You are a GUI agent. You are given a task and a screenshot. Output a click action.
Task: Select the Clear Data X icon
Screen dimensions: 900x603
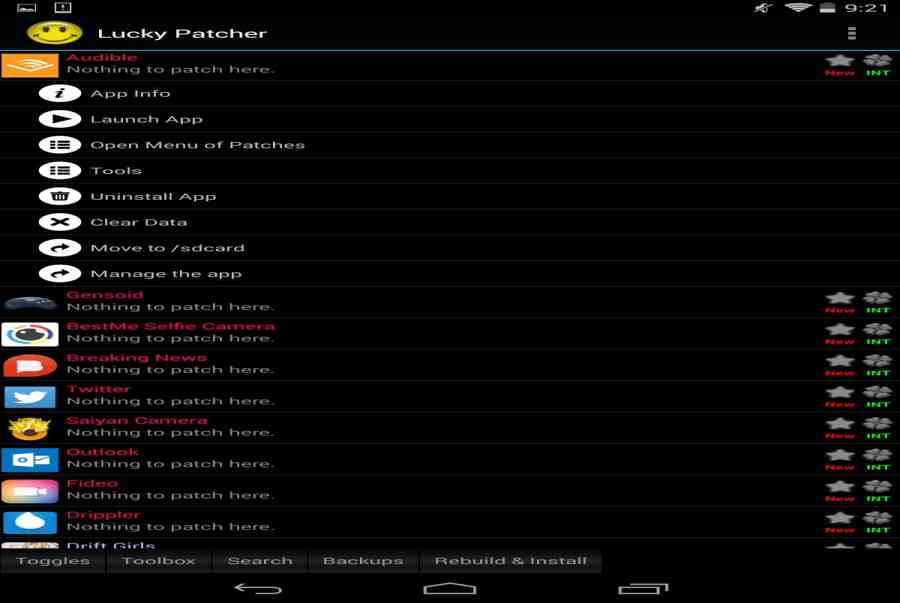coord(59,223)
